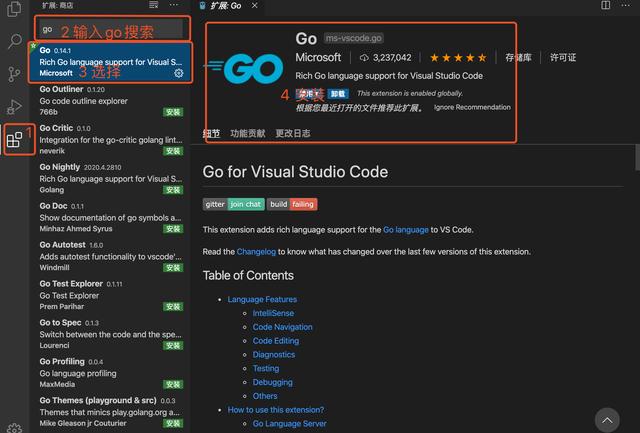Select the Go 0.14.1 extension entry
Viewport: 640px width, 433px height.
tap(110, 62)
